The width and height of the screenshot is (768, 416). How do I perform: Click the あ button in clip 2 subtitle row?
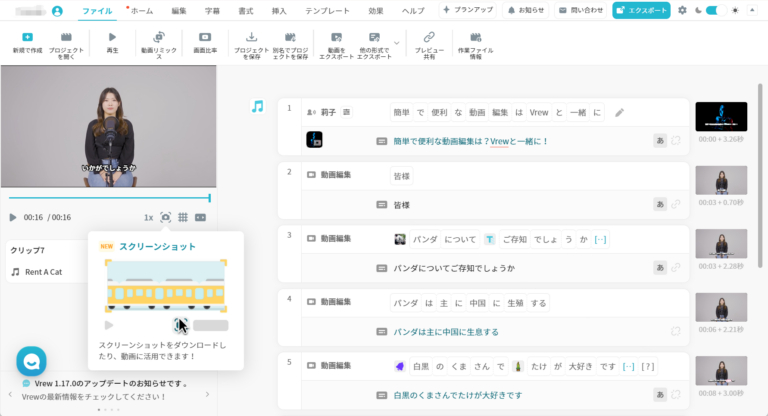click(x=660, y=204)
